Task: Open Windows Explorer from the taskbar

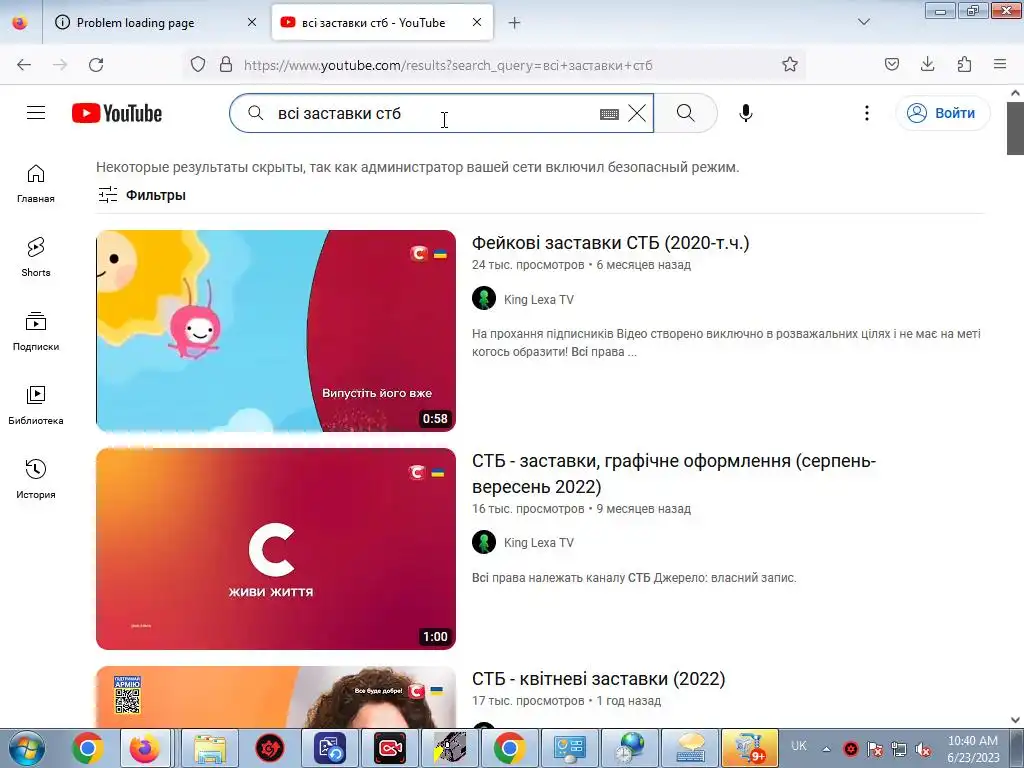Action: [x=210, y=748]
